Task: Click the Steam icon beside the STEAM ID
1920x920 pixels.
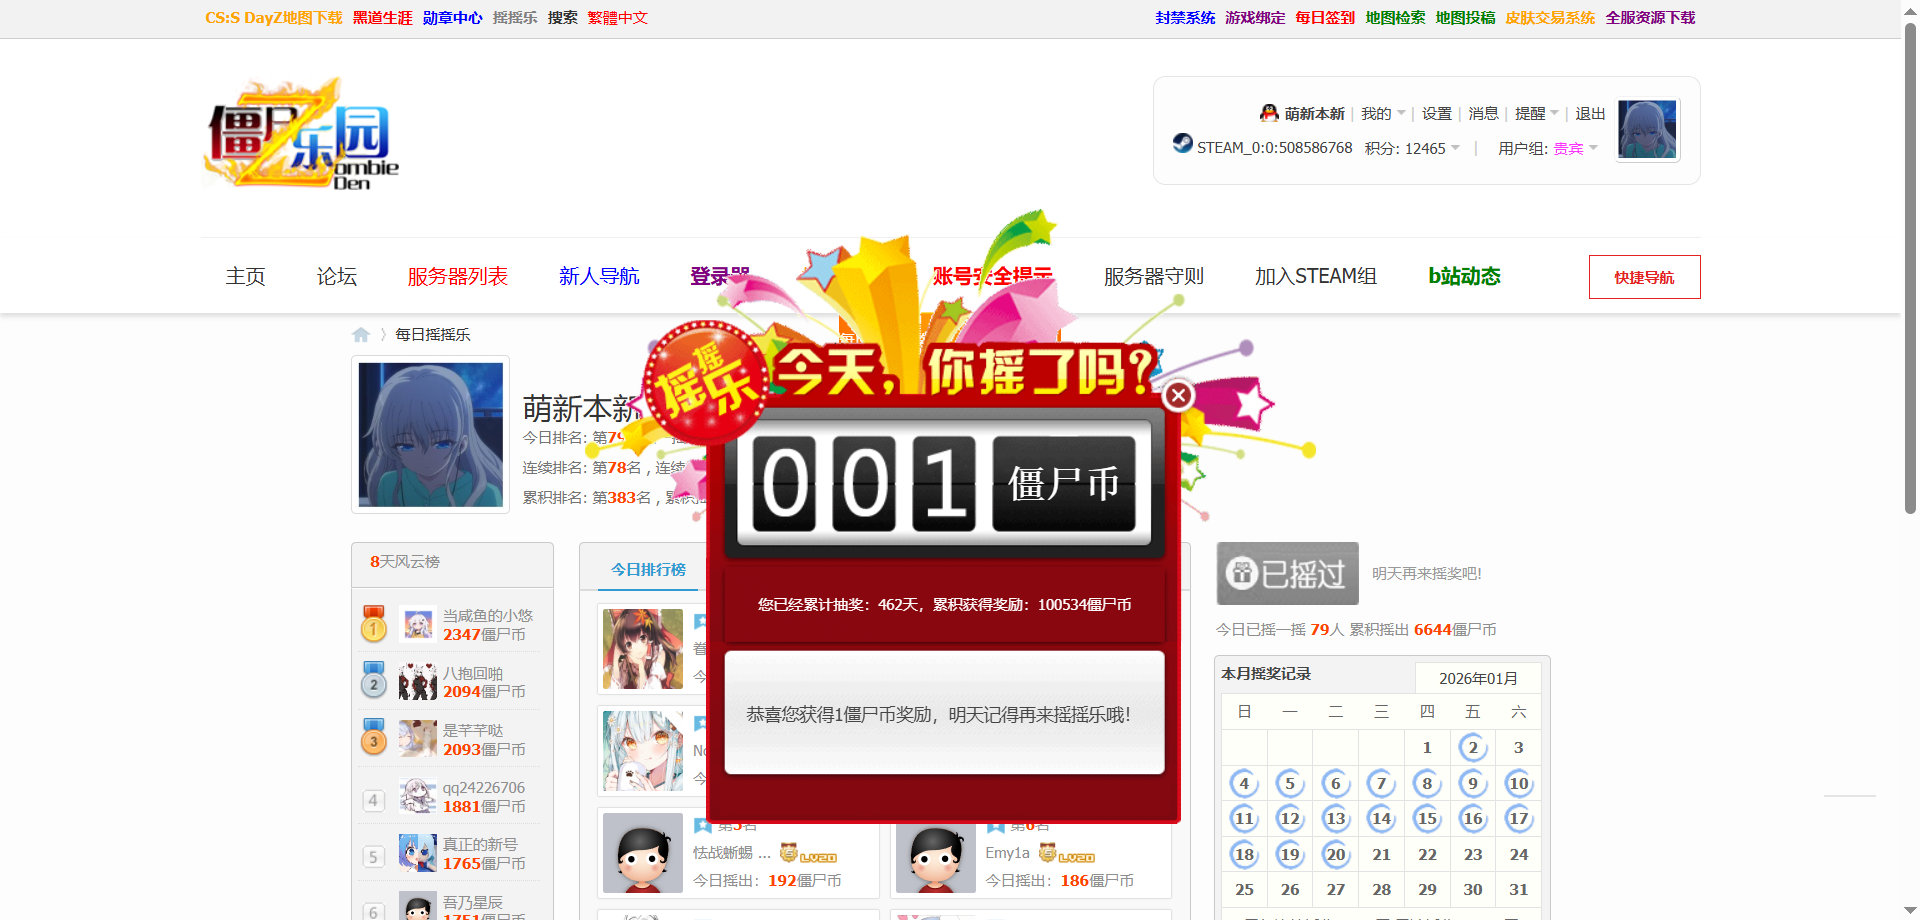Action: click(1181, 145)
